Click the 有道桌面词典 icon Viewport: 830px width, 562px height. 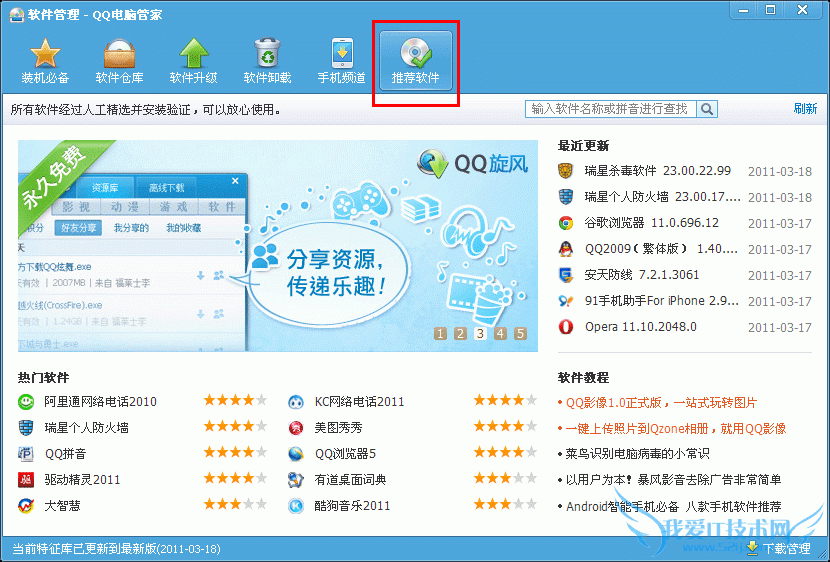(x=296, y=479)
